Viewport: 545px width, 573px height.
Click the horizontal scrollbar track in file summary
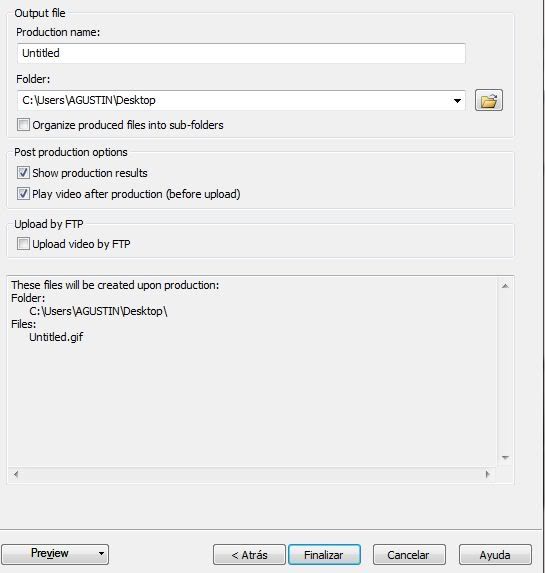pos(251,474)
